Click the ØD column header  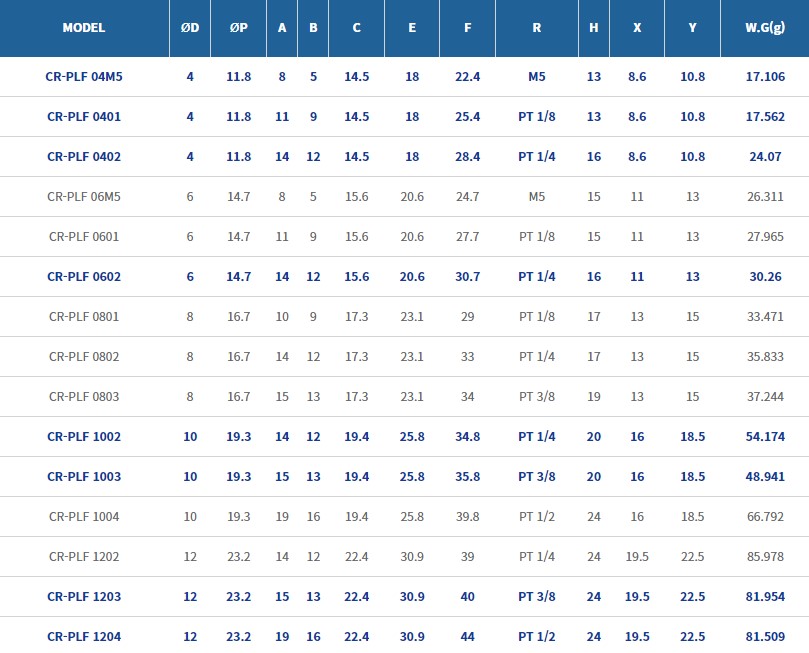[x=190, y=28]
